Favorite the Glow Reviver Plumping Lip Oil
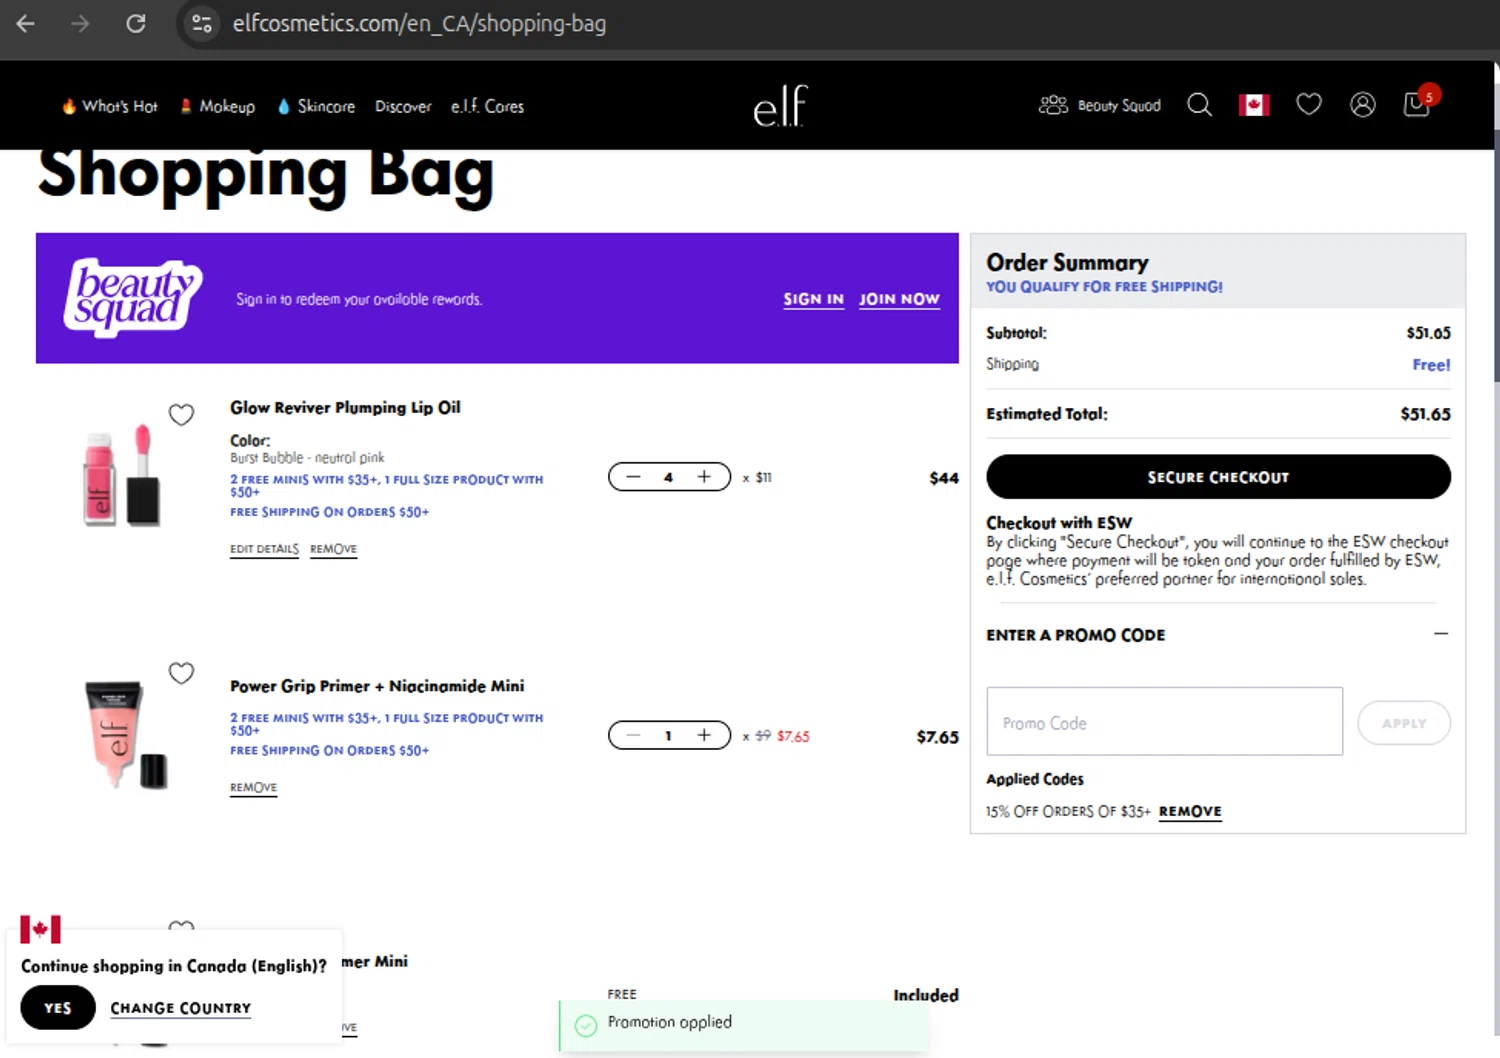Viewport: 1500px width, 1058px height. (x=181, y=414)
